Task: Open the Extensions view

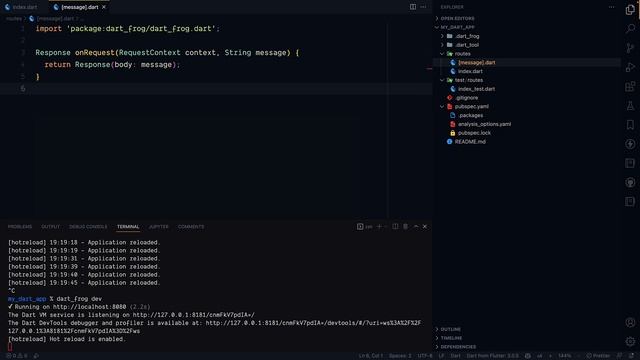Action: (630, 86)
